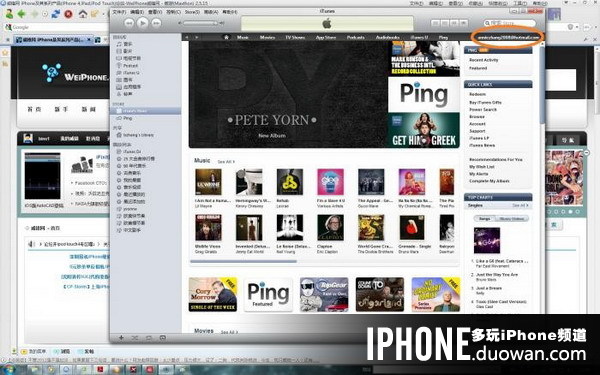This screenshot has width=600, height=375.
Task: Open Lil Wayne album cover
Action: tap(208, 182)
